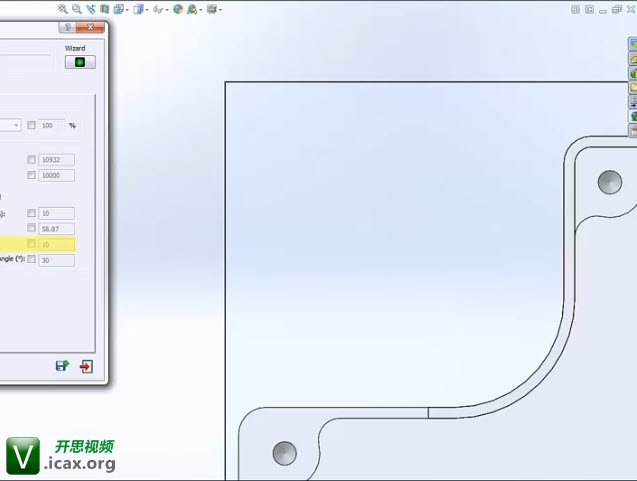Viewport: 637px width, 481px height.
Task: Open the Appearances color ball tab
Action: [x=633, y=116]
